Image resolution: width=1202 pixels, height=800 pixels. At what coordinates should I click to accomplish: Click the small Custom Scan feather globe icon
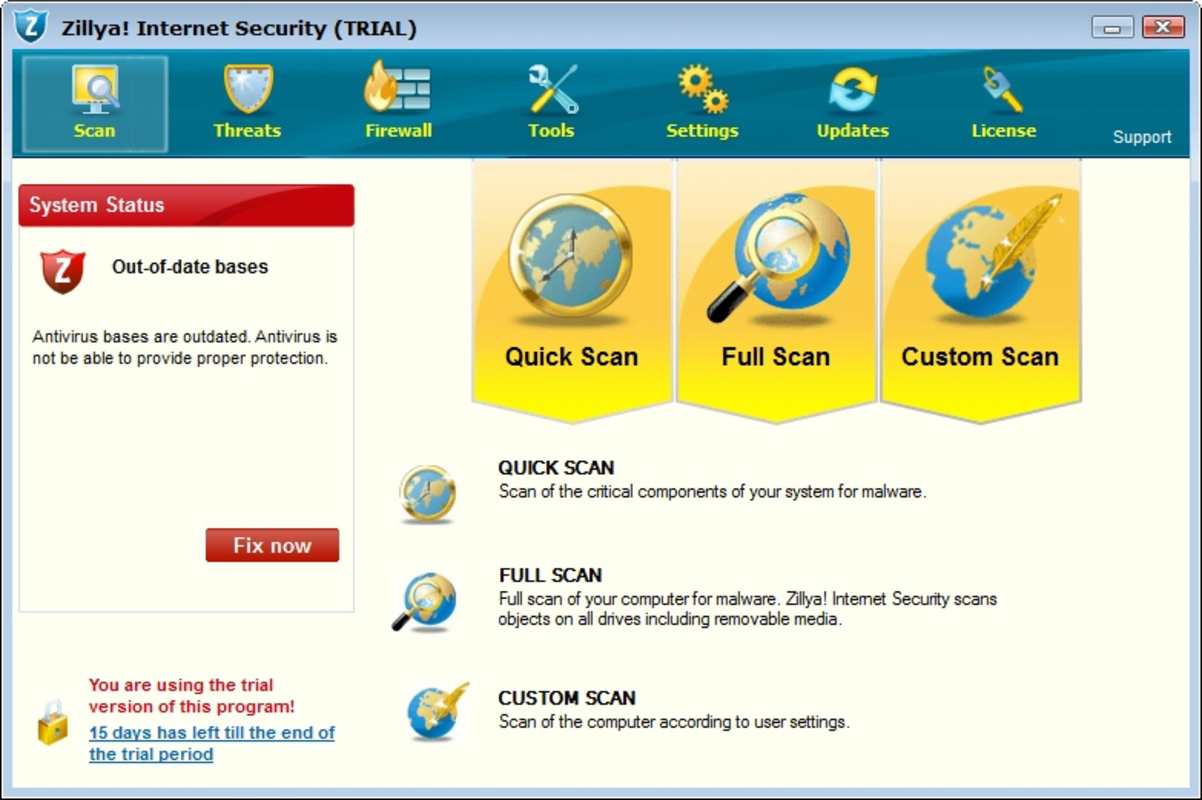(438, 710)
